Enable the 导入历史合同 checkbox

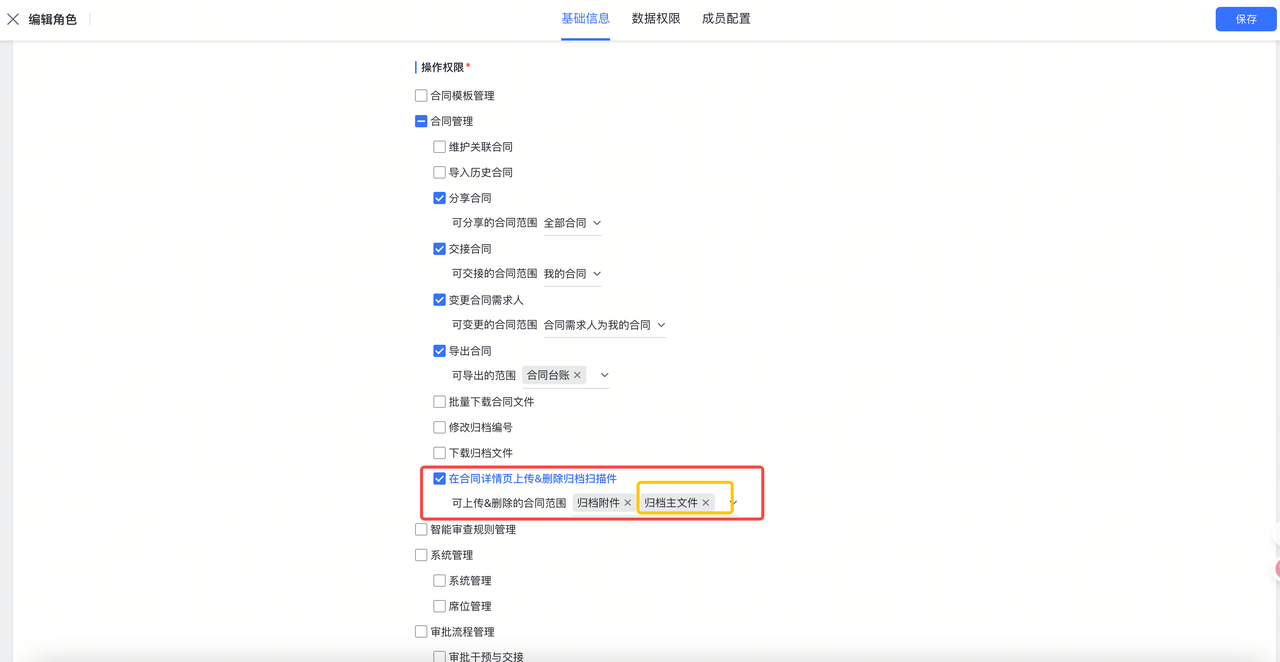point(439,172)
